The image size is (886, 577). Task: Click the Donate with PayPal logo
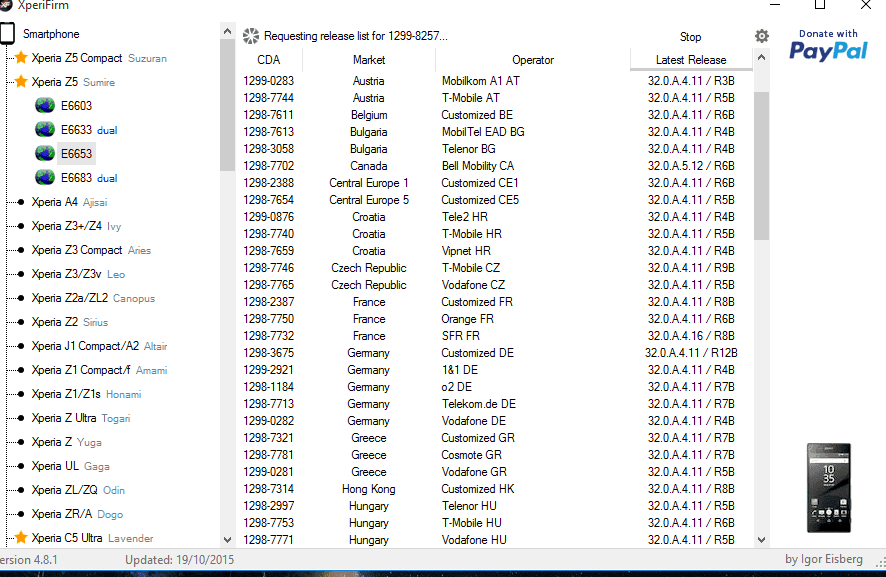coord(828,45)
